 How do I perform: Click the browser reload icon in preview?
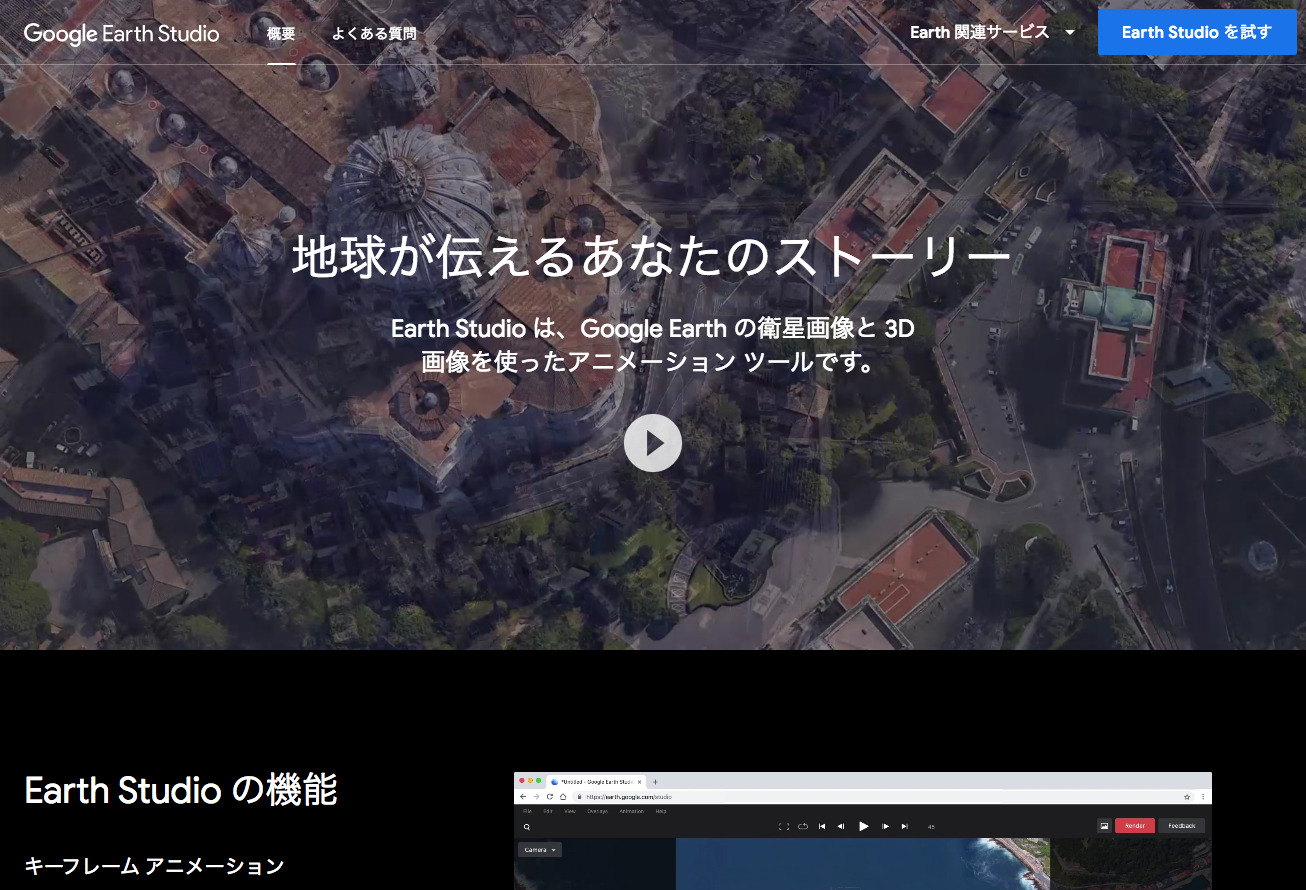[x=550, y=797]
